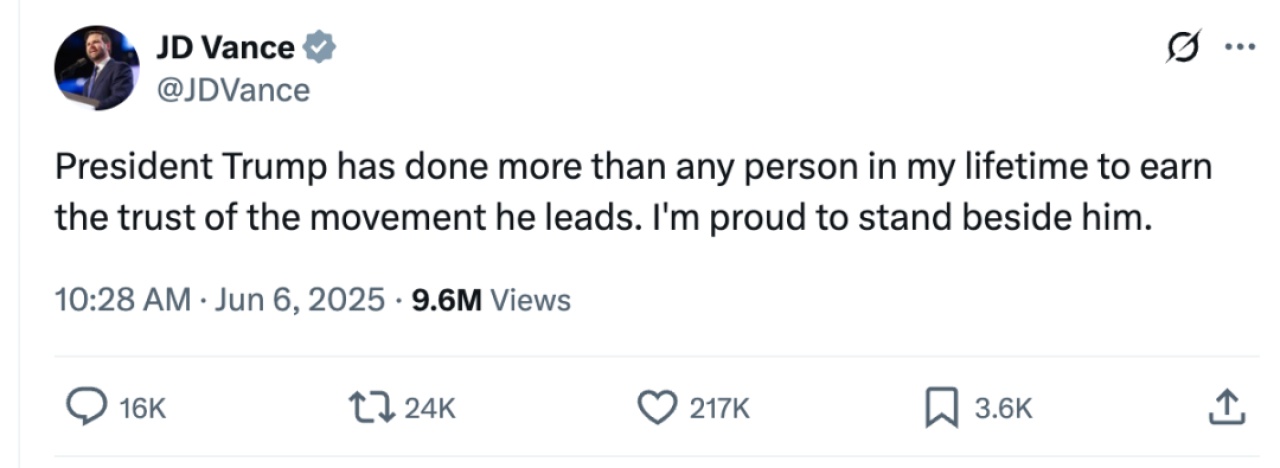Viewport: 1280px width, 468px height.
Task: Open JD Vance's profile picture
Action: (x=96, y=67)
